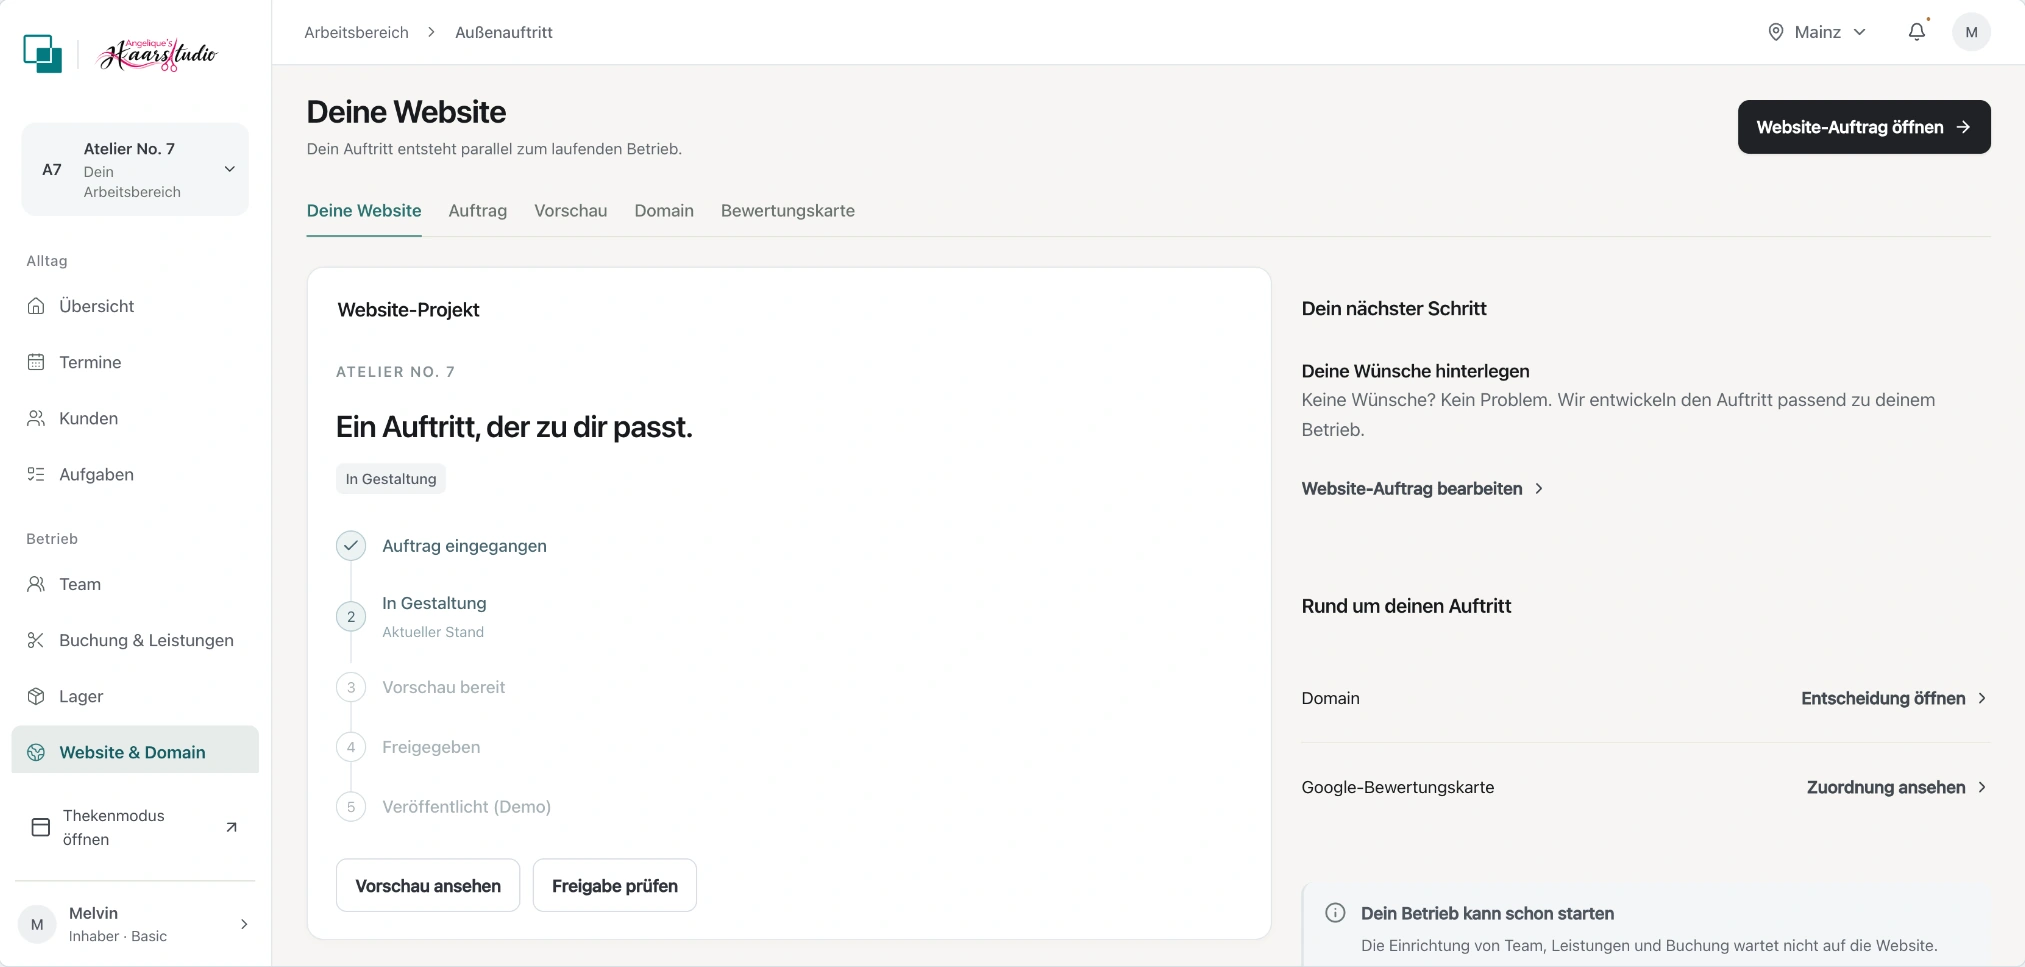The image size is (2025, 967).
Task: Open the notifications bell
Action: tap(1916, 32)
